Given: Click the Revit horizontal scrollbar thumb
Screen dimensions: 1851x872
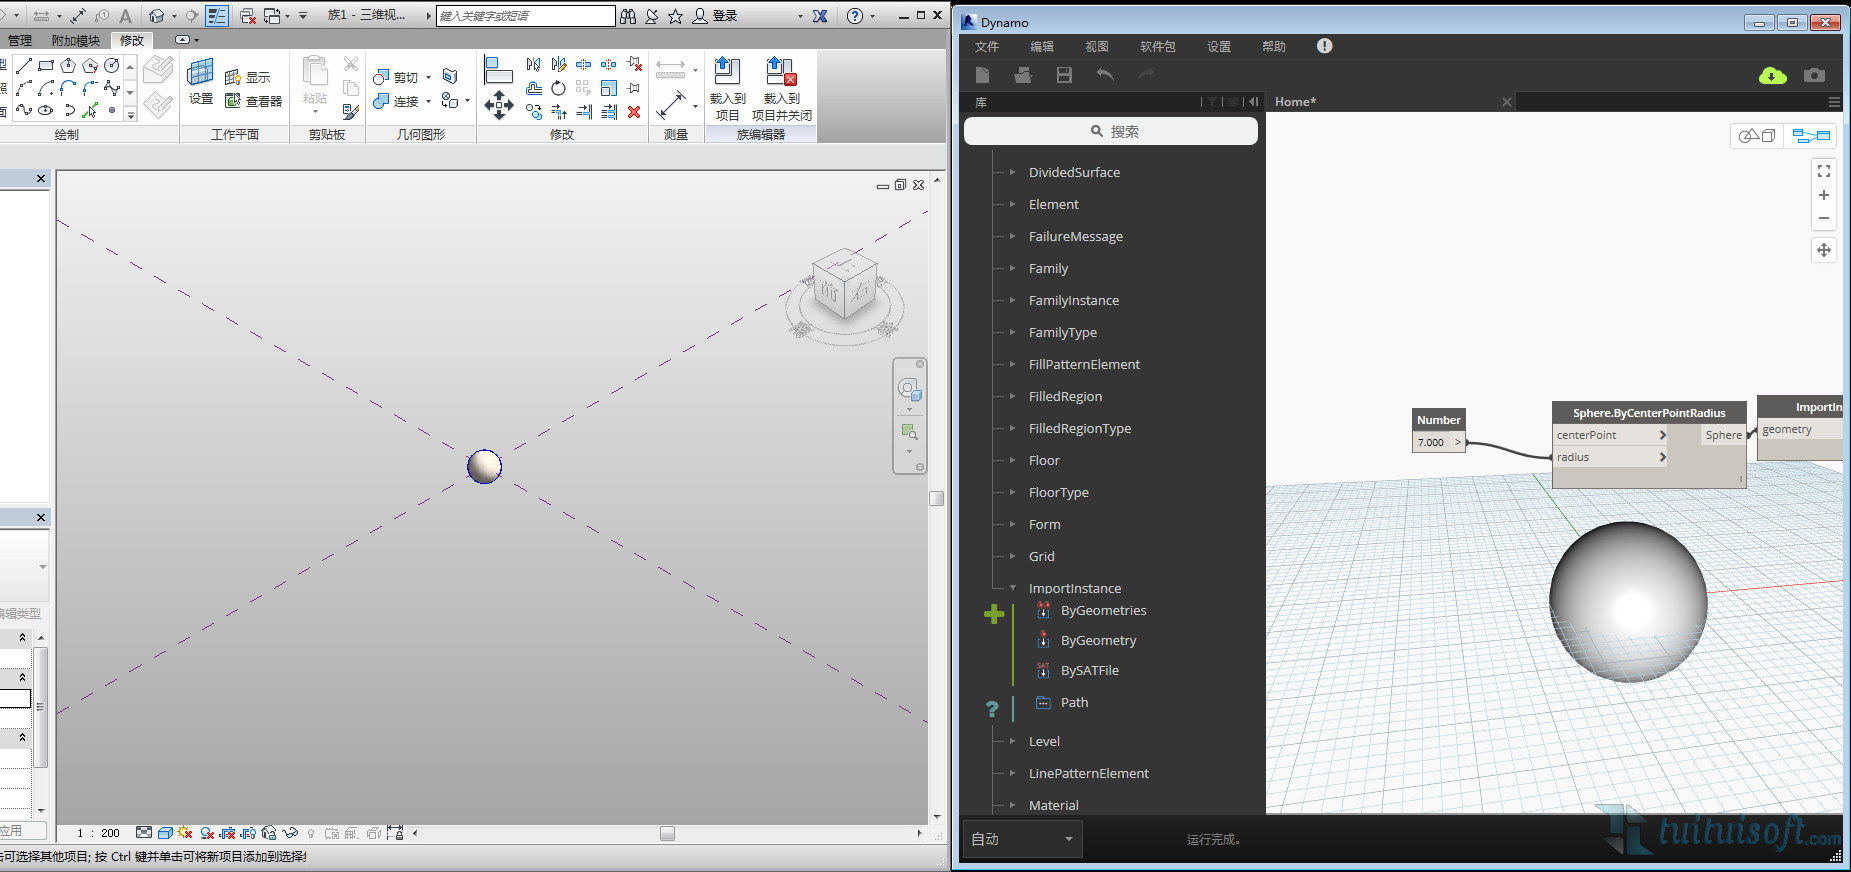Looking at the screenshot, I should [x=667, y=833].
